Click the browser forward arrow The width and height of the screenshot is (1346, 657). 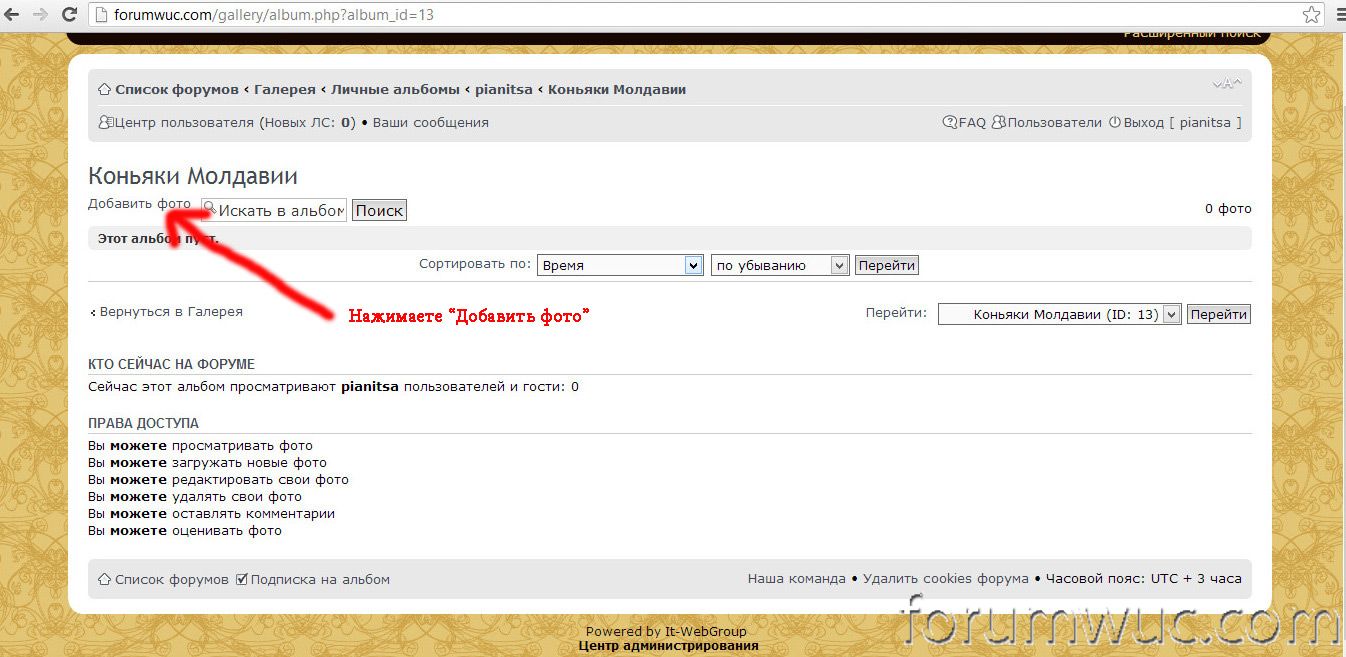coord(40,15)
